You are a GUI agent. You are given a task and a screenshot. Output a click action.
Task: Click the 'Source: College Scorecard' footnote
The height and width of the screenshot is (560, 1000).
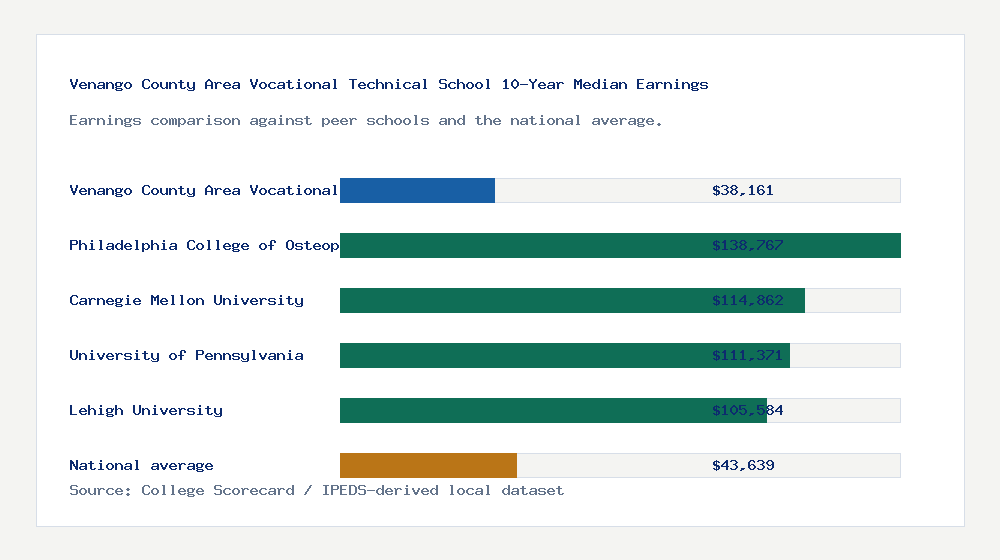pyautogui.click(x=316, y=490)
